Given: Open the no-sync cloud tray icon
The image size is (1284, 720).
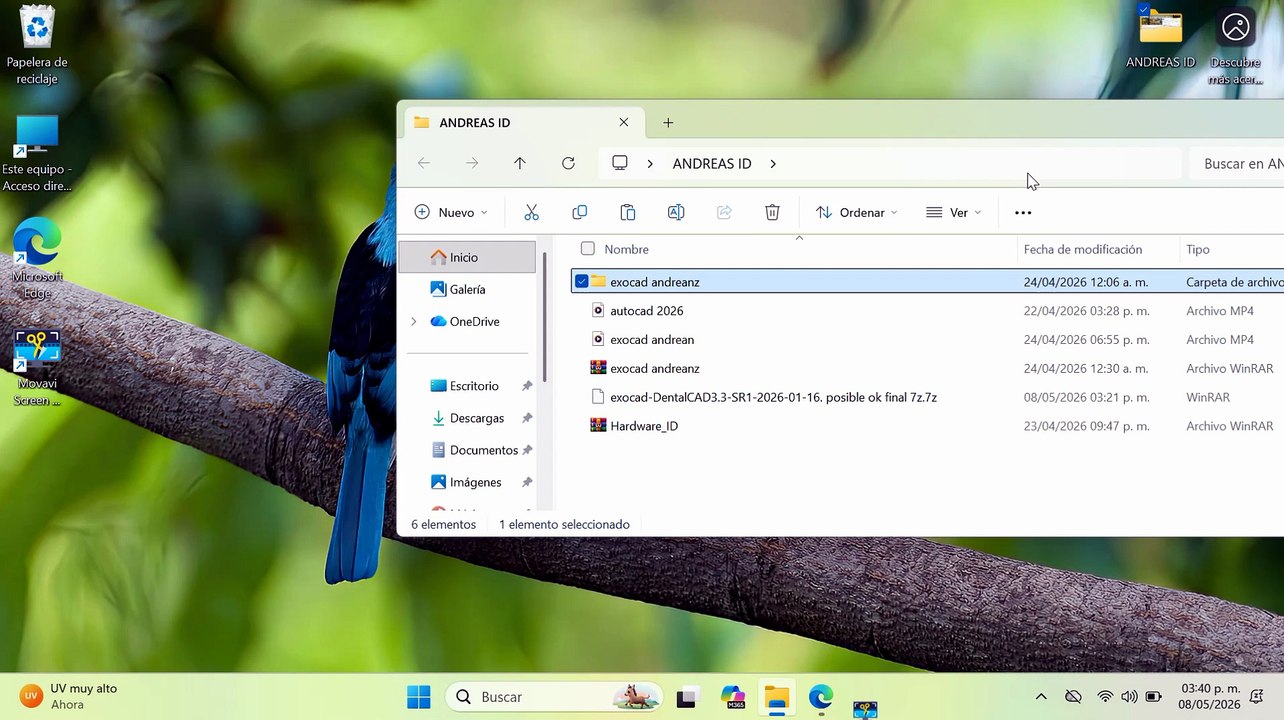Looking at the screenshot, I should 1073,697.
